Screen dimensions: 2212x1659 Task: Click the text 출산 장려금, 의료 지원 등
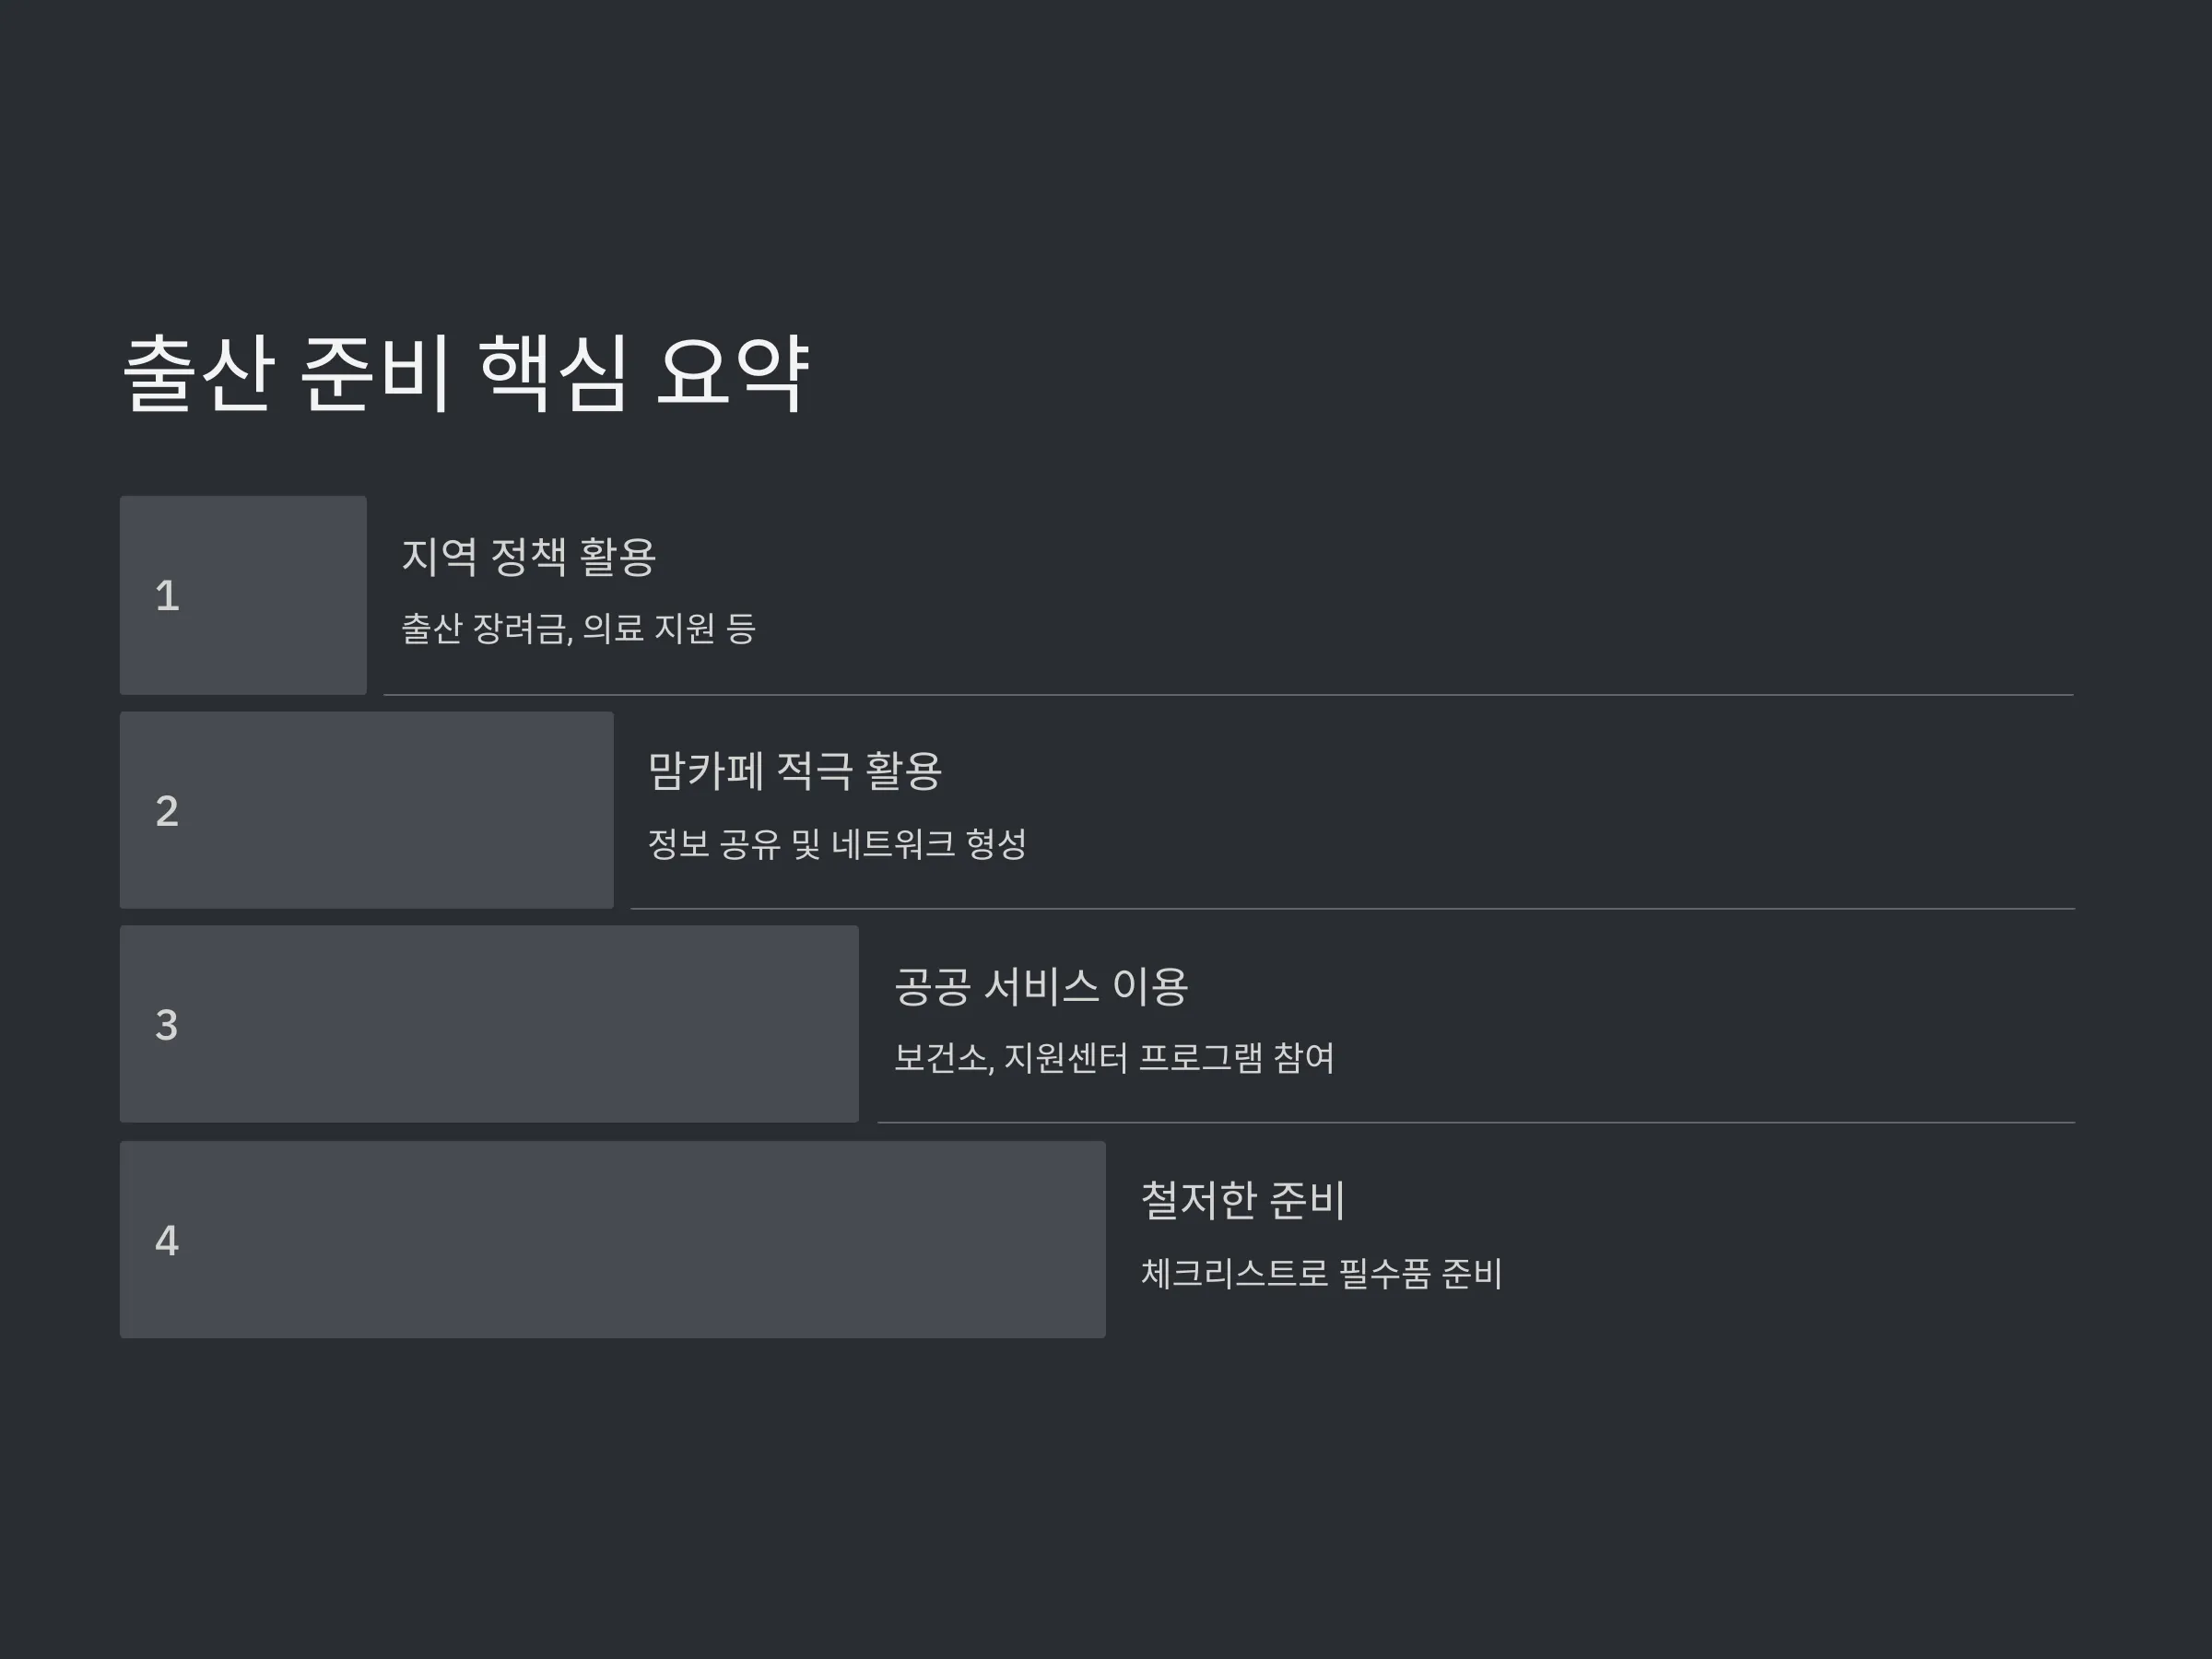coord(578,629)
